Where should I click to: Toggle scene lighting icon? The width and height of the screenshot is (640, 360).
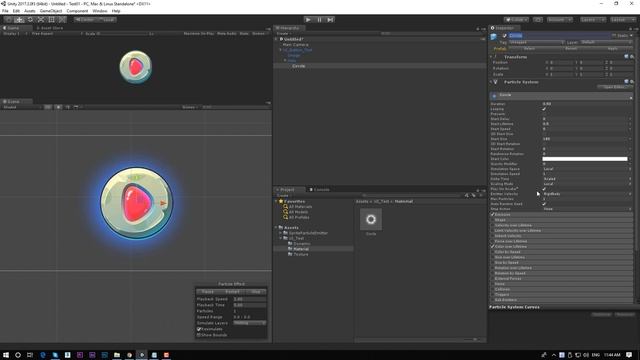coord(58,107)
